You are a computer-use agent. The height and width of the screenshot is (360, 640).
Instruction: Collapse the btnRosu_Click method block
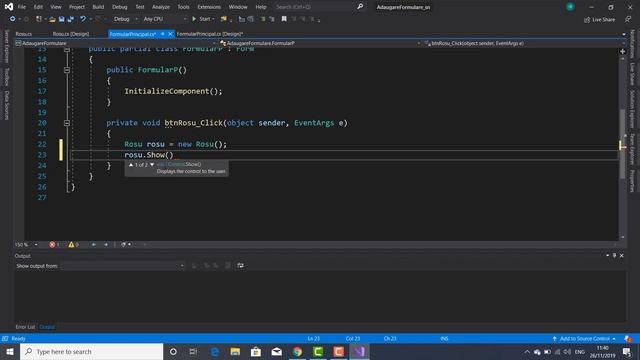pyautogui.click(x=67, y=123)
